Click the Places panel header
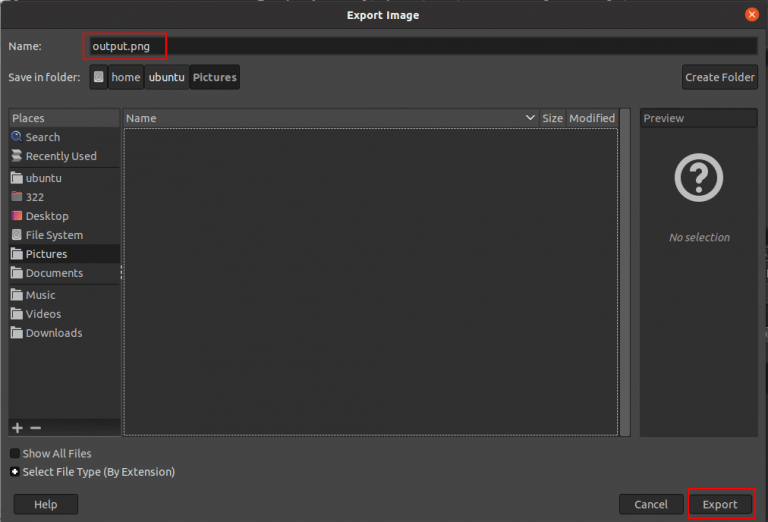 click(x=64, y=118)
